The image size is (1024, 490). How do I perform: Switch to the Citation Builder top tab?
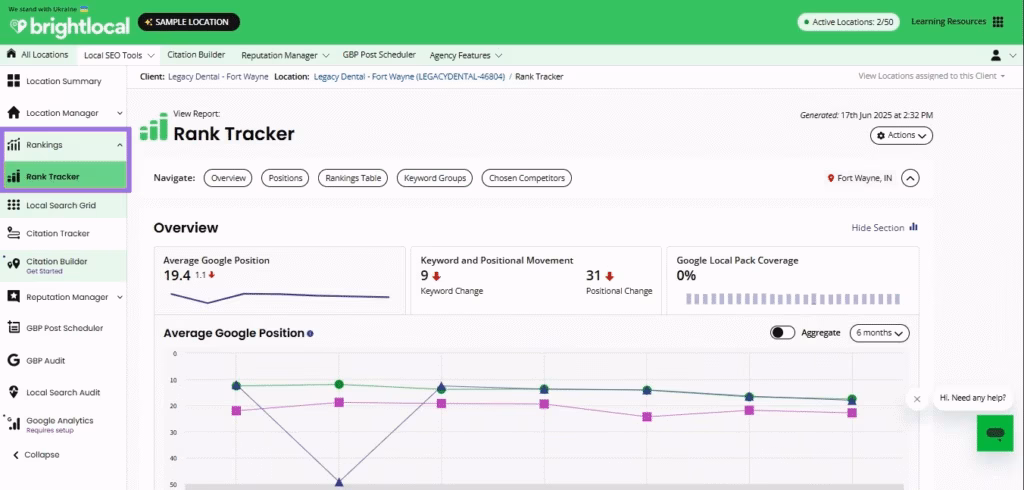tap(197, 55)
